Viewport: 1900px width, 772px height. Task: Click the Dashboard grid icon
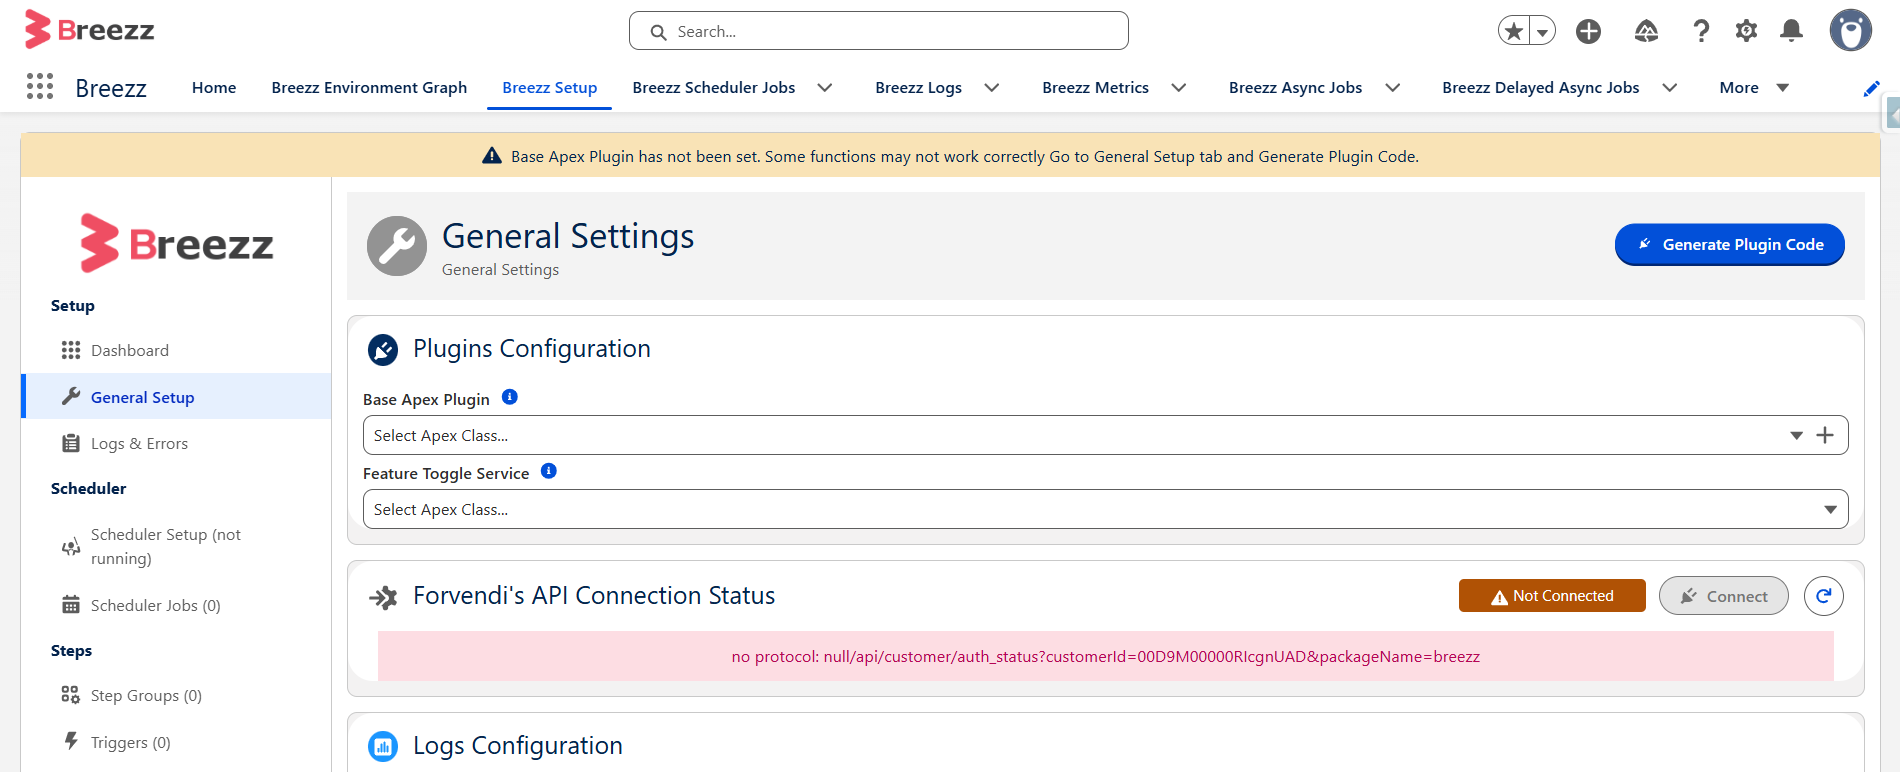[71, 350]
